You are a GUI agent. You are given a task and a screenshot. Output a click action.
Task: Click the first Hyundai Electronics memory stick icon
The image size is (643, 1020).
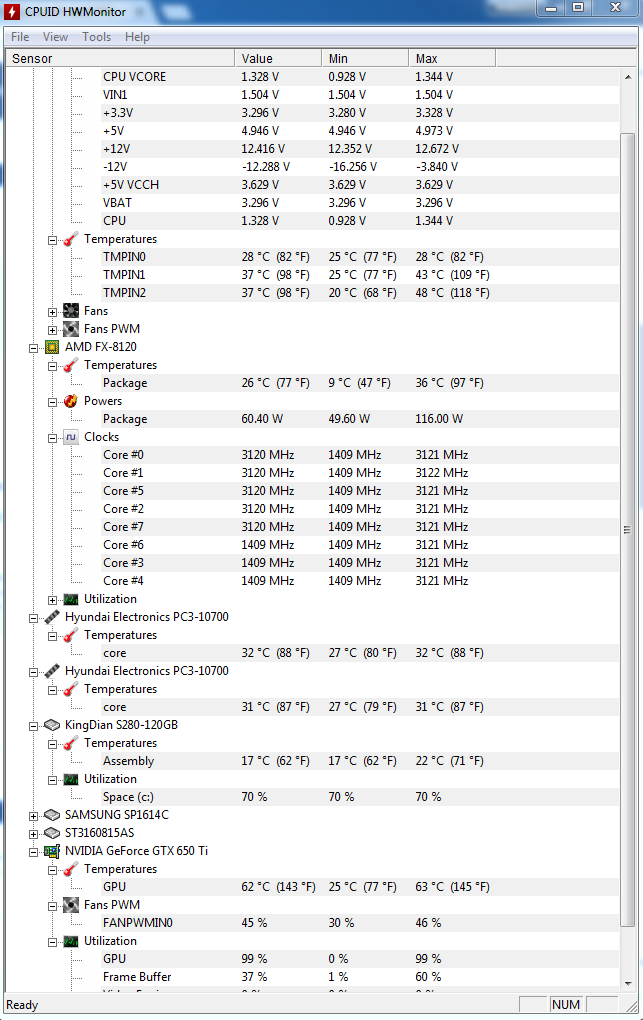(52, 617)
